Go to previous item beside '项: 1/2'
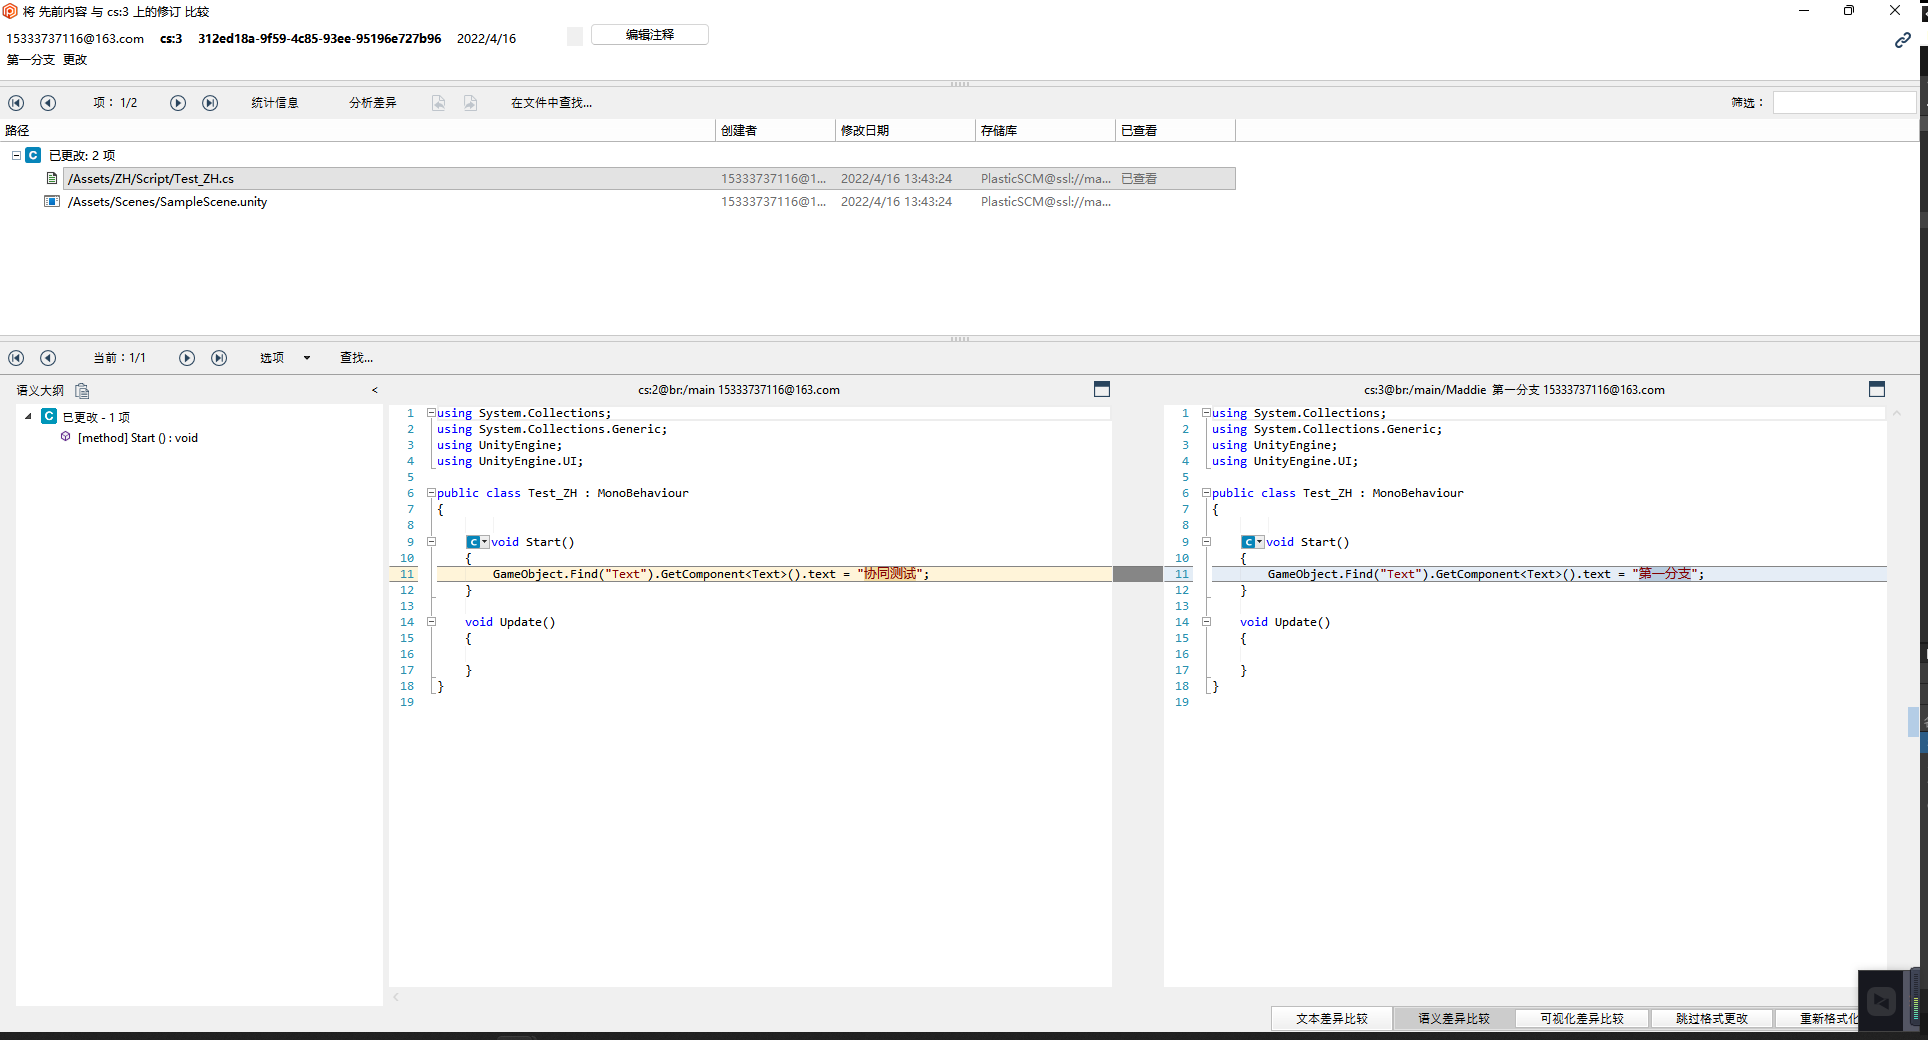The height and width of the screenshot is (1040, 1928). click(x=48, y=103)
